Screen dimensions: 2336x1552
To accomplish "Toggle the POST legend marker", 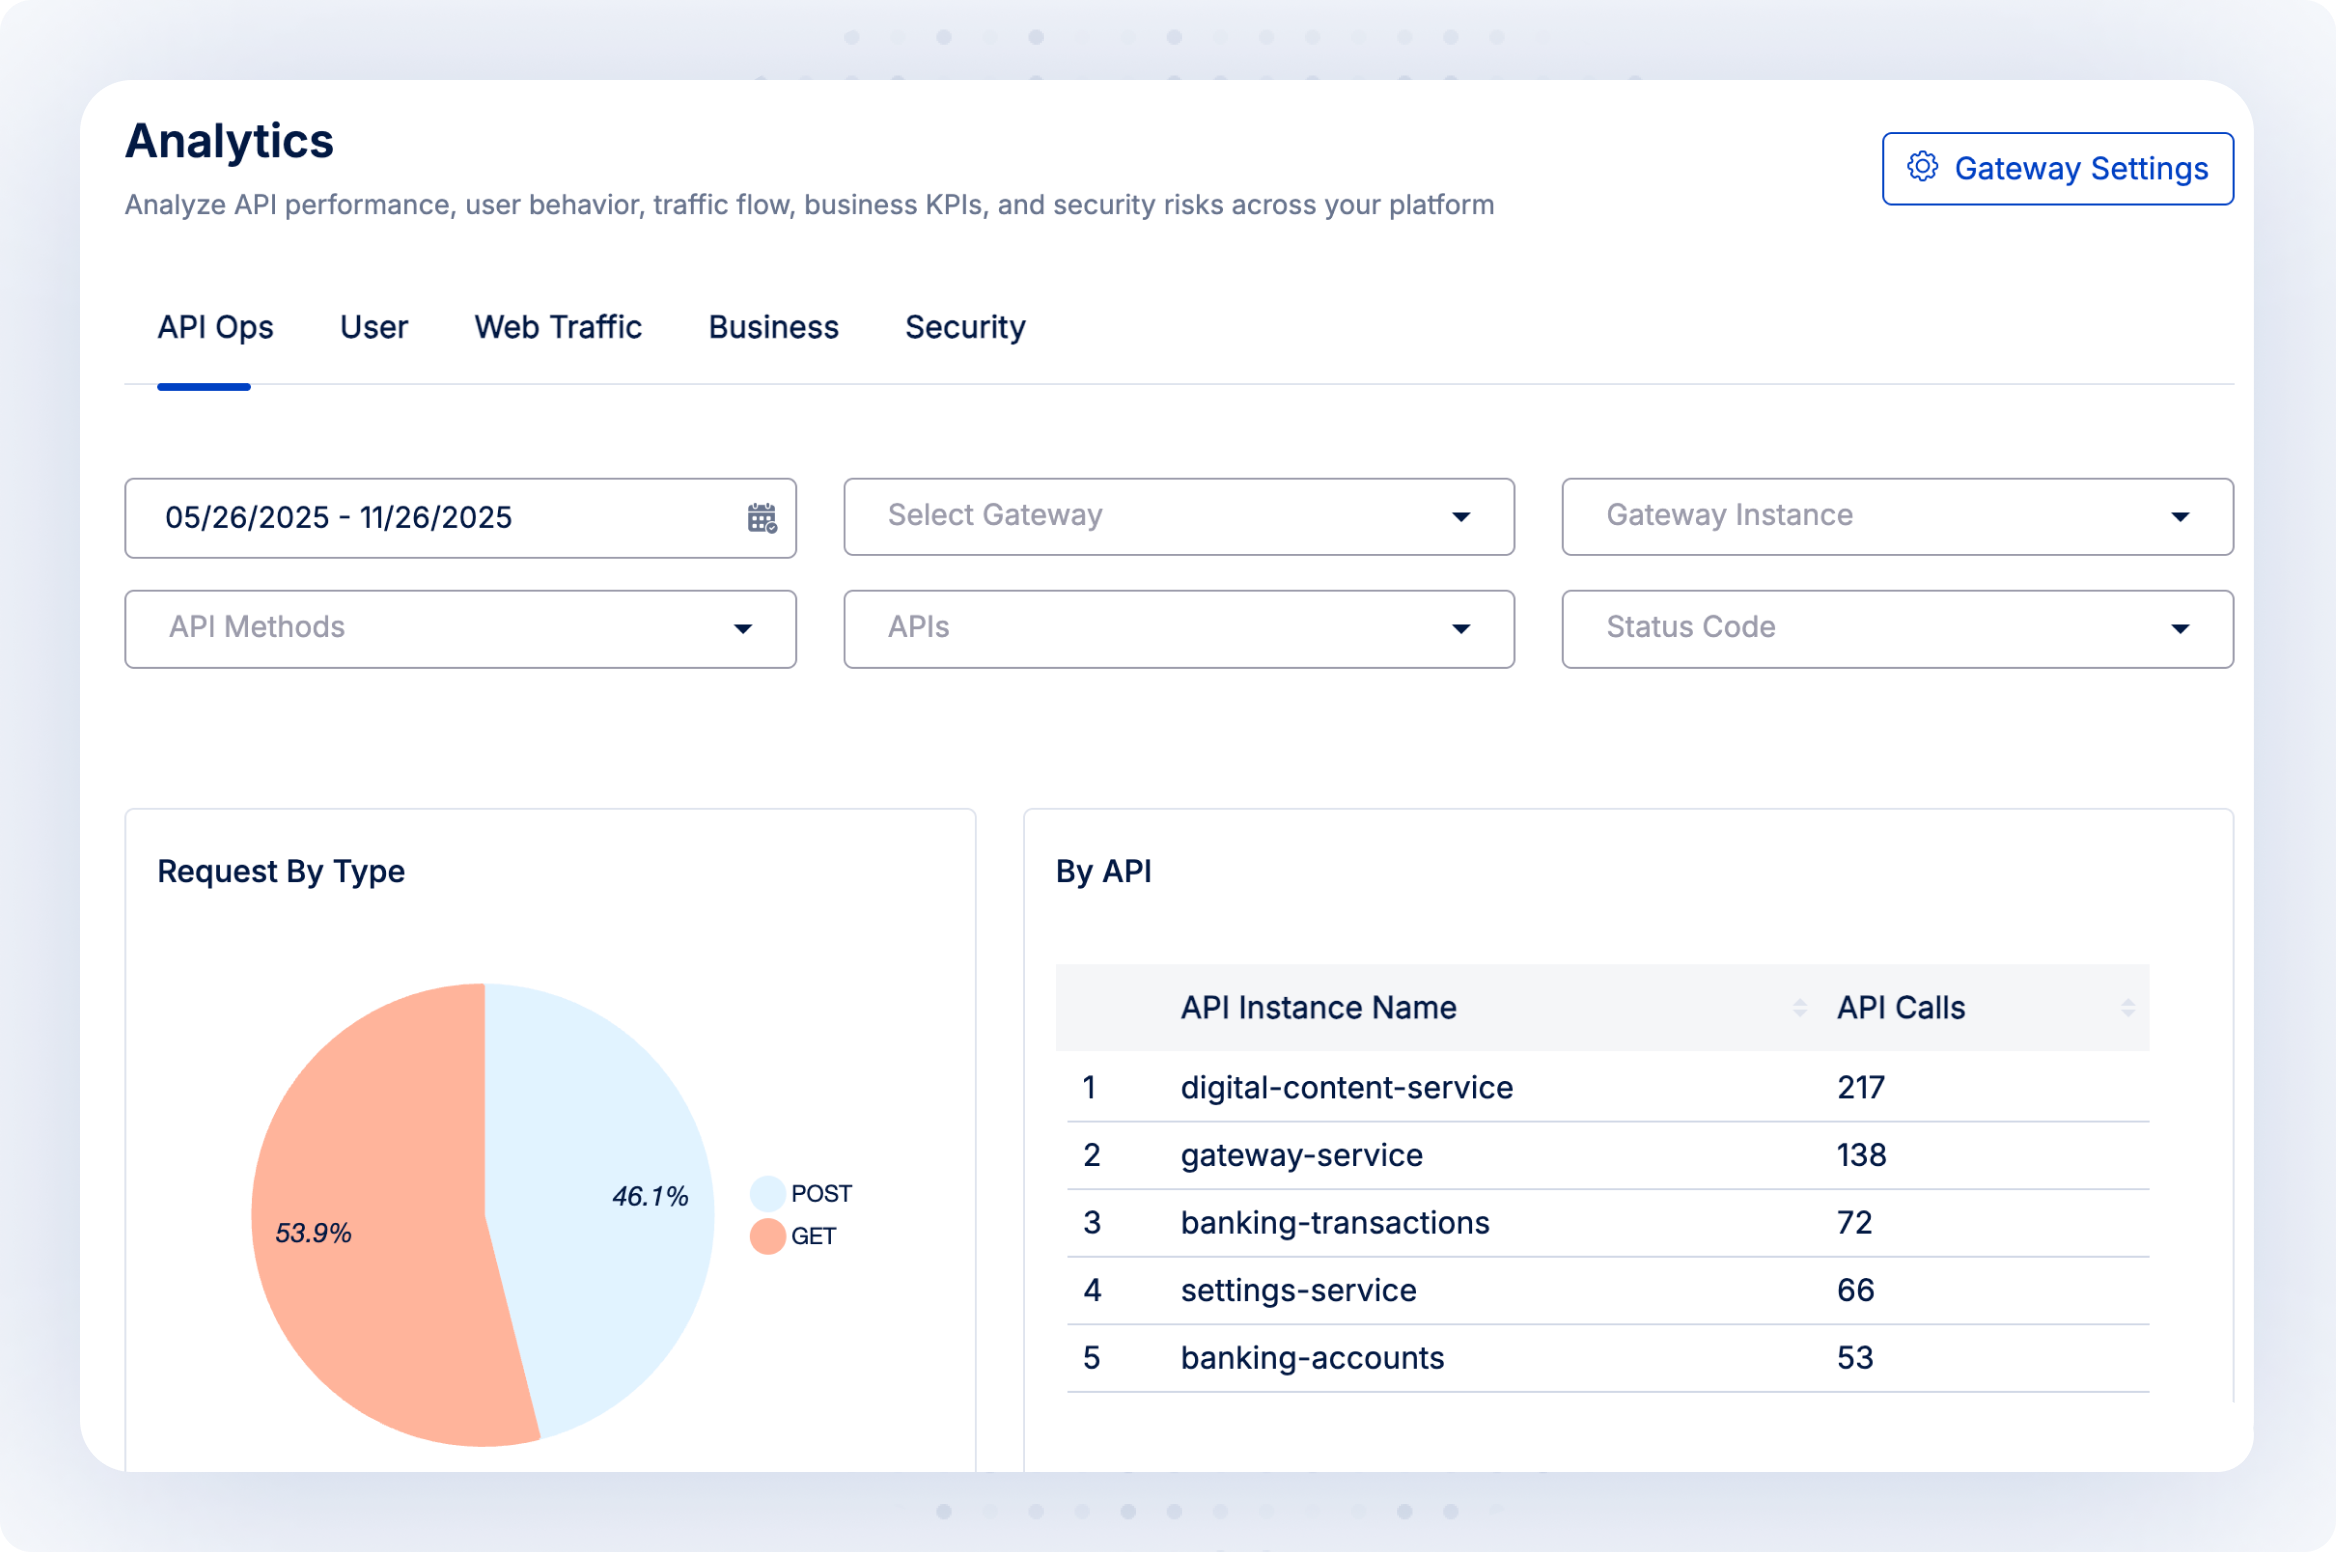I will point(767,1193).
